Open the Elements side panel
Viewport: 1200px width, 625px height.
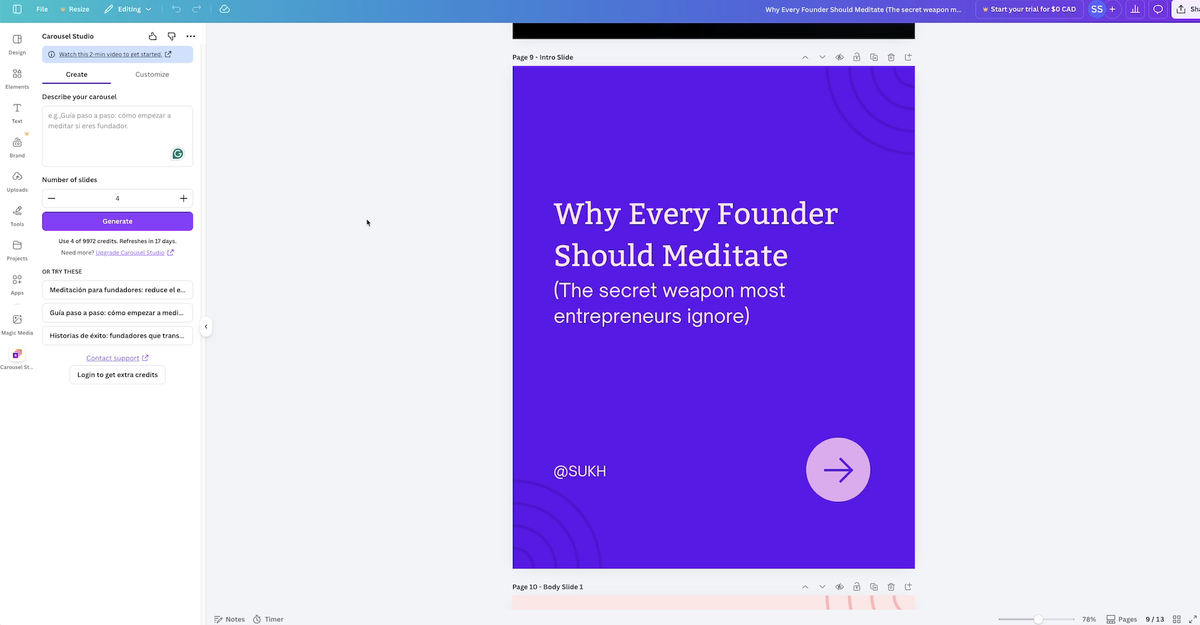(x=17, y=78)
